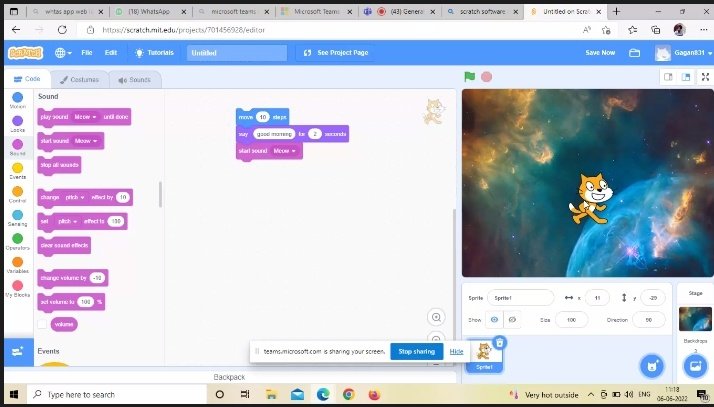Tick the volume reporter checkbox
This screenshot has height=407, width=714.
(42, 324)
